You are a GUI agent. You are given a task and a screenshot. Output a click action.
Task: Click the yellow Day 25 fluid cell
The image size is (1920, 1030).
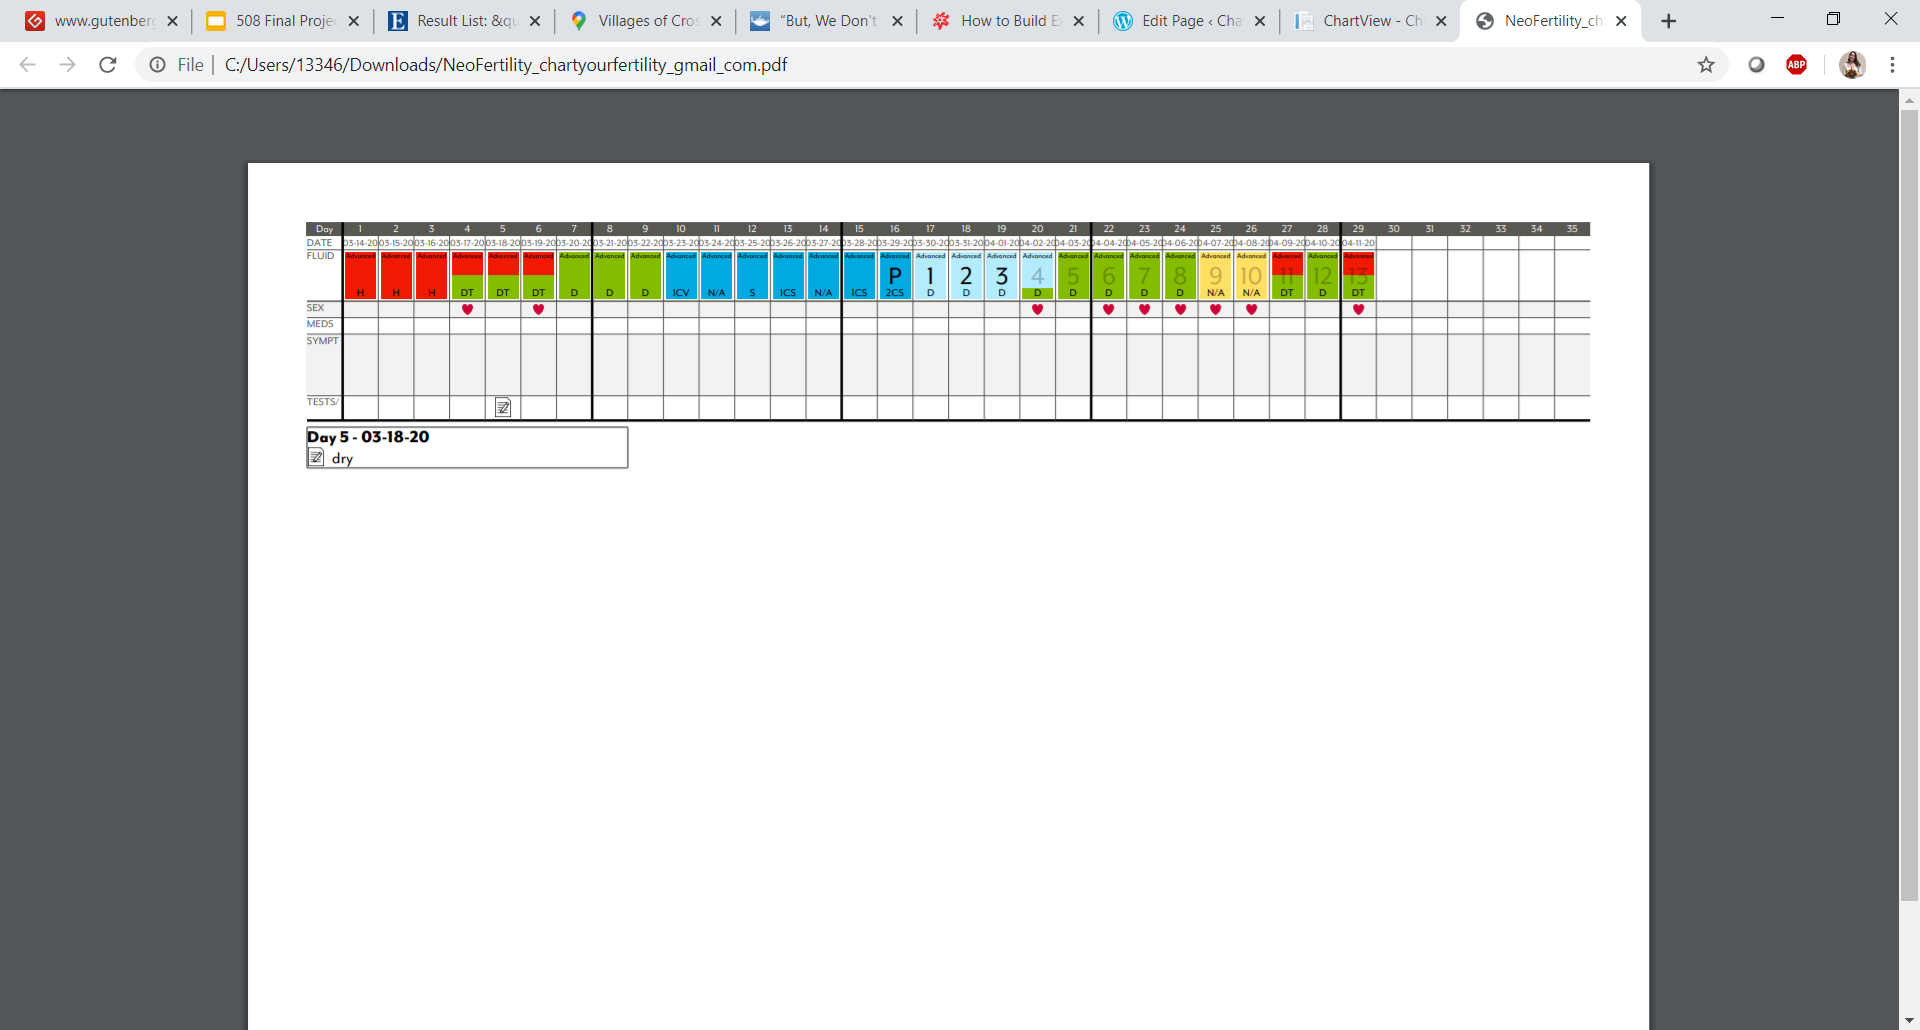[x=1215, y=276]
